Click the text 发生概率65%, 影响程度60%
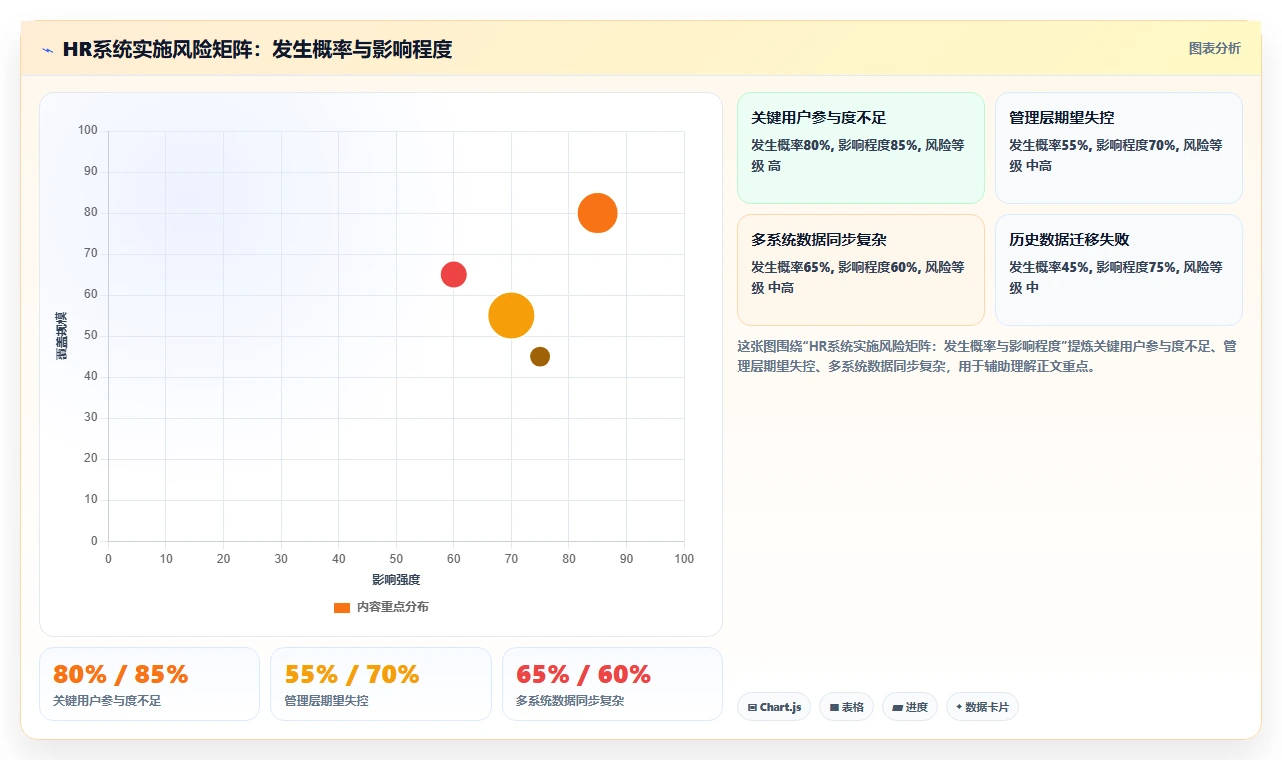 835,267
